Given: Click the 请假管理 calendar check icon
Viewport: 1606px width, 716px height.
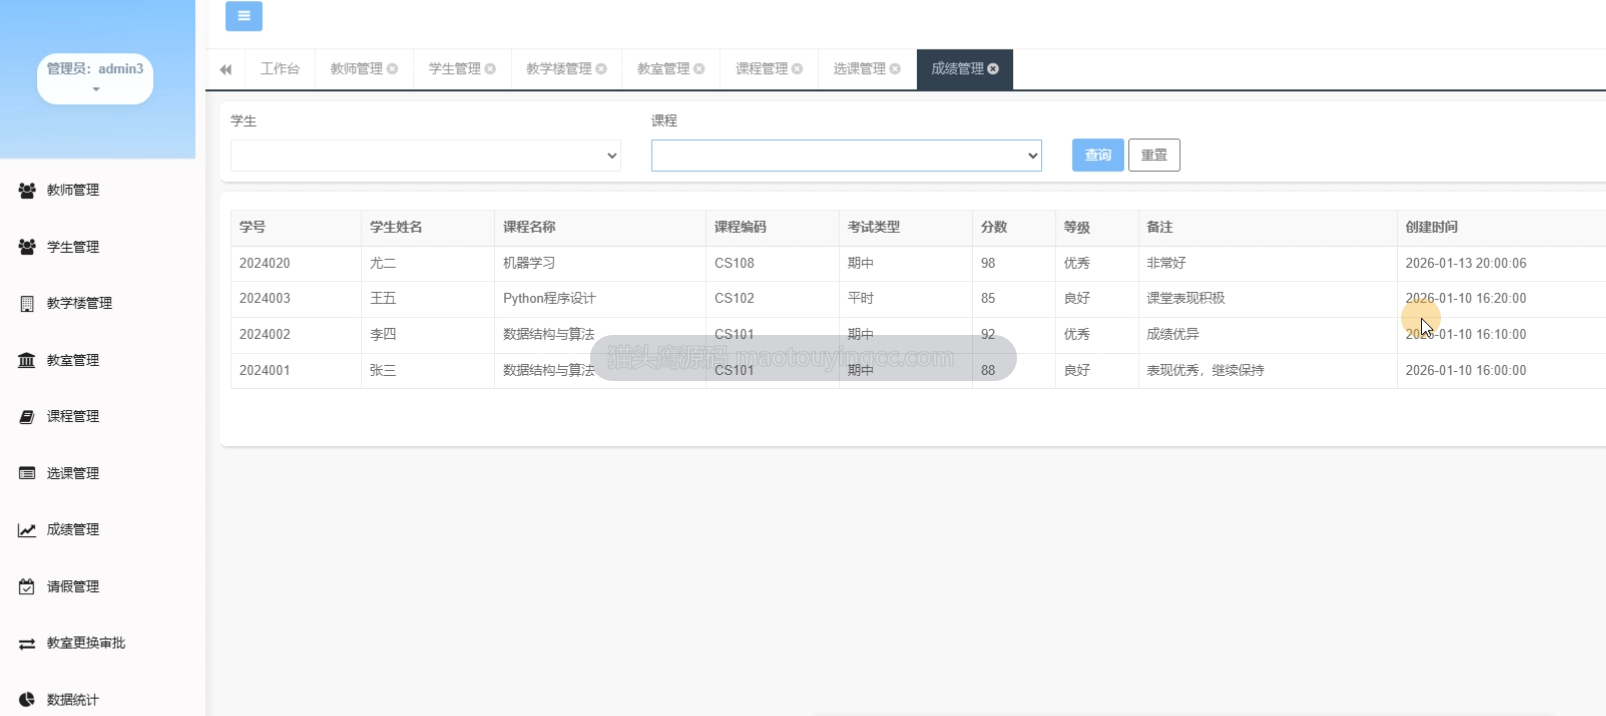Looking at the screenshot, I should point(27,587).
